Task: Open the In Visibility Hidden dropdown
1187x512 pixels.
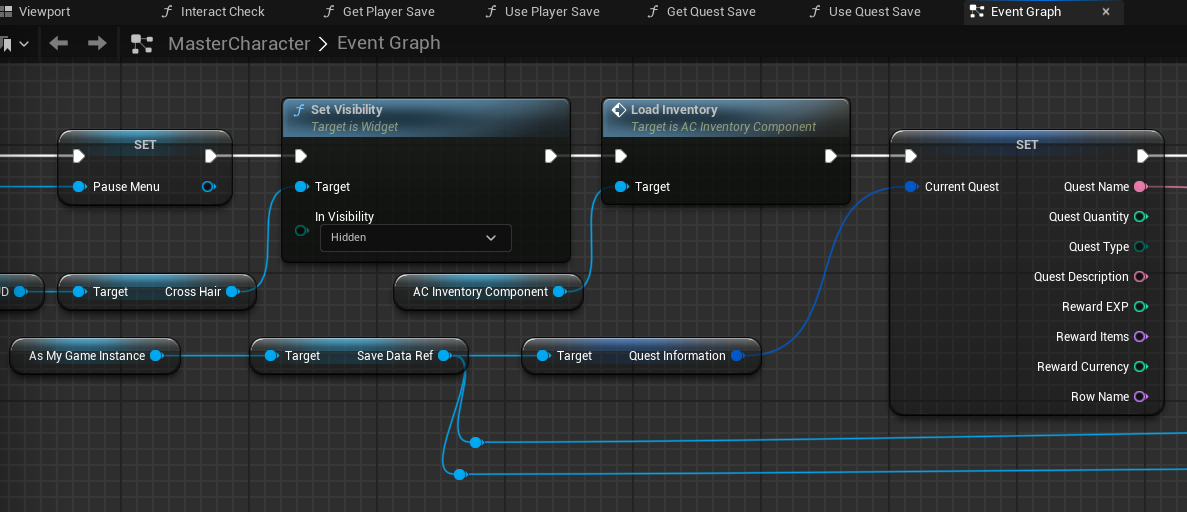Action: click(x=416, y=238)
